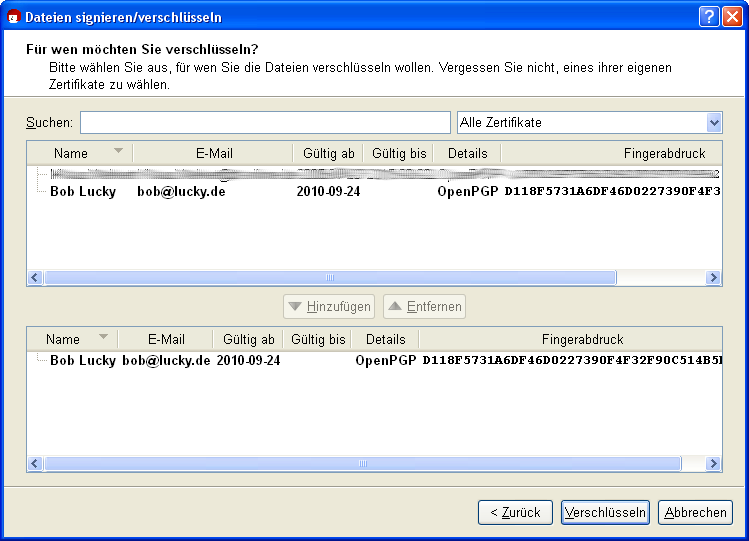The image size is (749, 541).
Task: Click the sort arrow in upper Name header
Action: click(119, 152)
